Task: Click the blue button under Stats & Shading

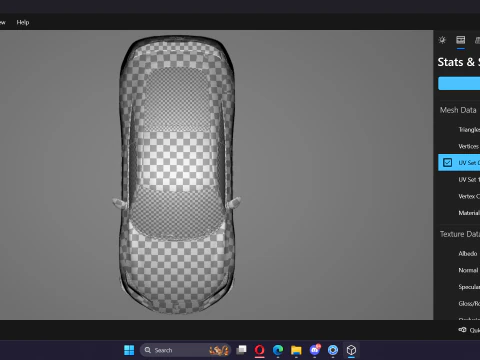Action: 459,83
